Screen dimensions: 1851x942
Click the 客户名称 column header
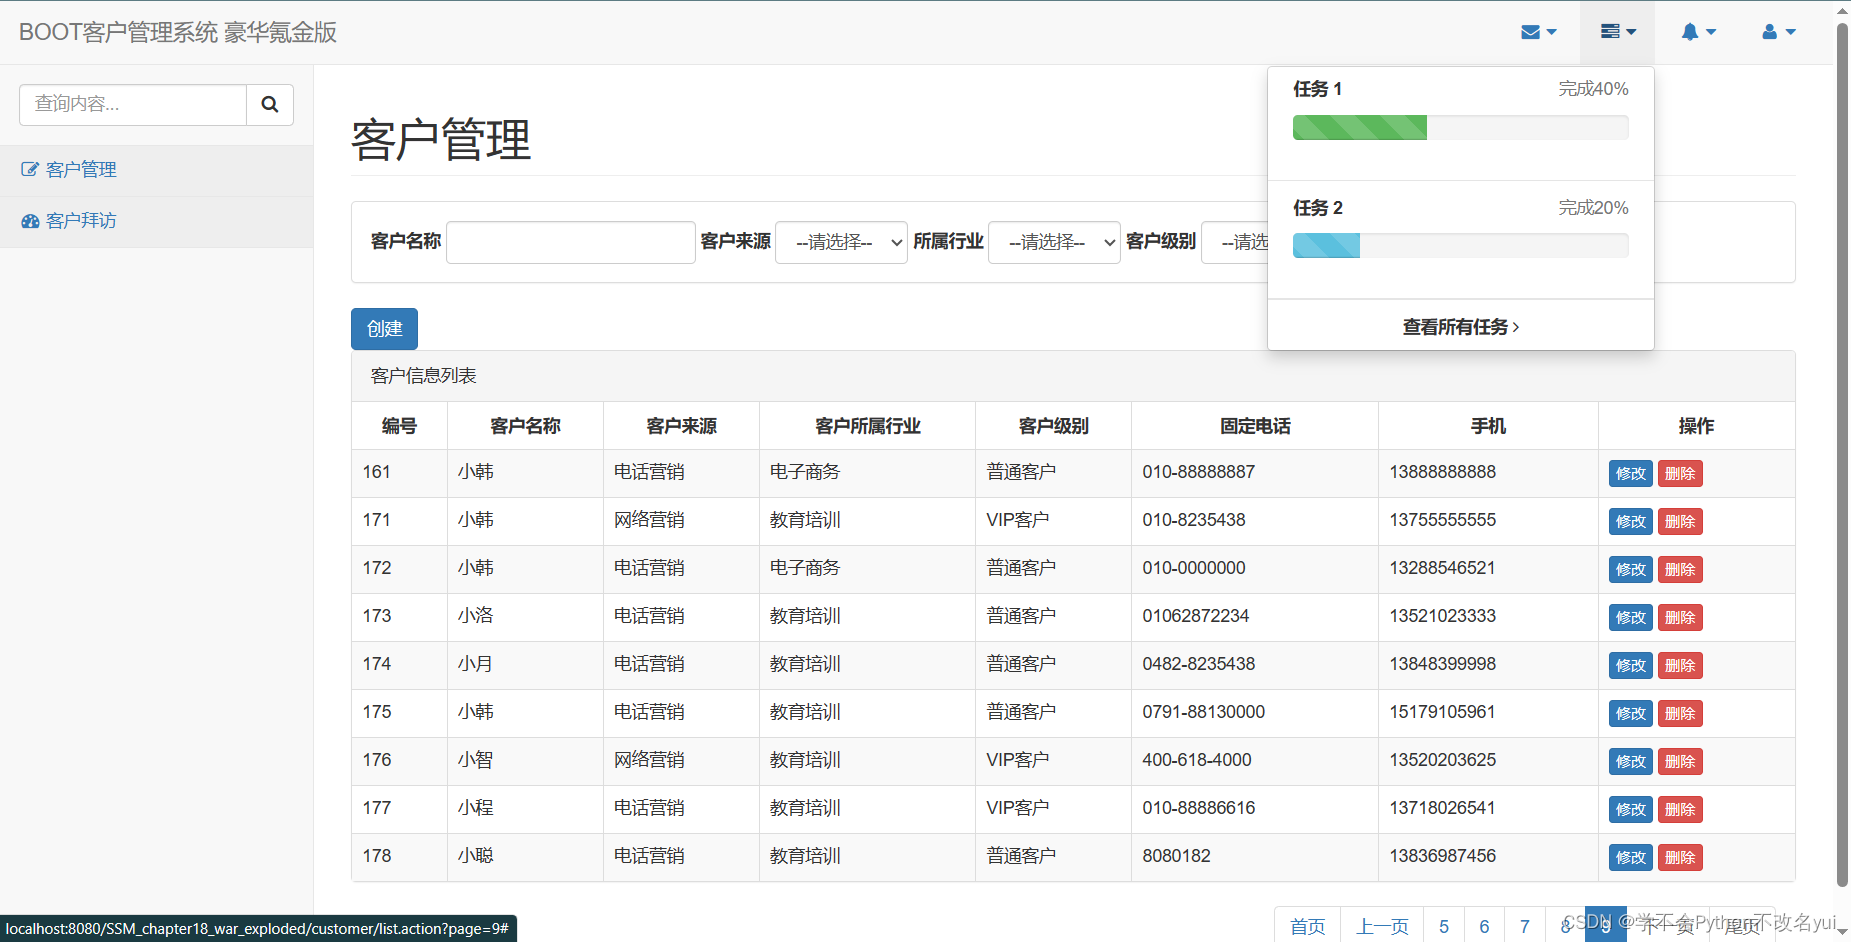[x=526, y=426]
